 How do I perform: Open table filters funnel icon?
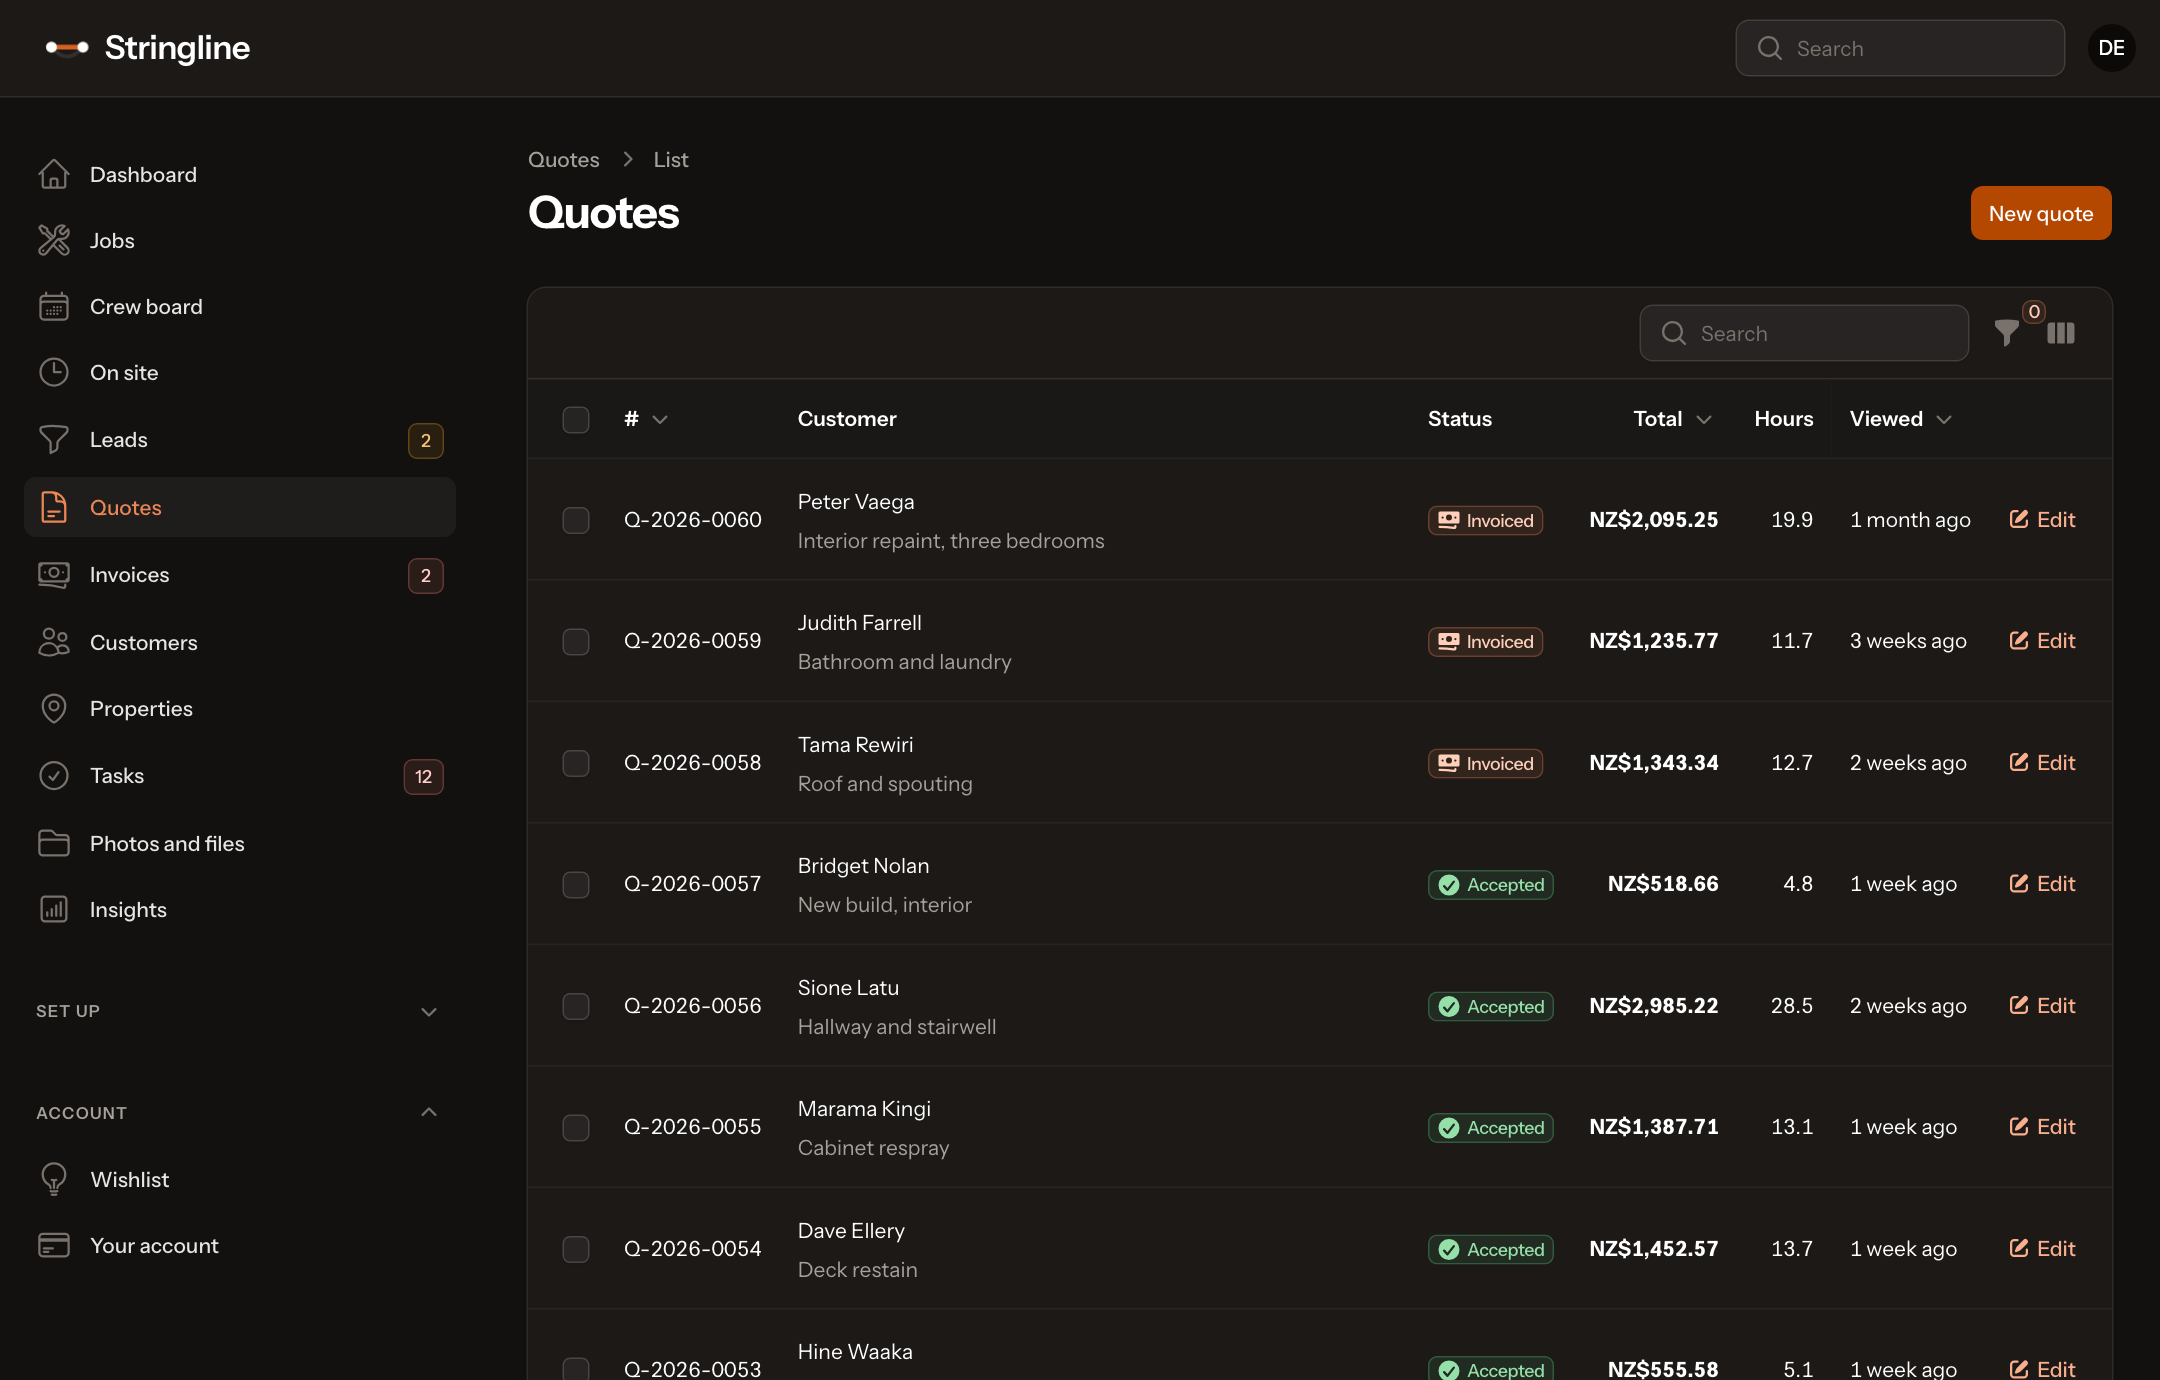pos(2006,333)
